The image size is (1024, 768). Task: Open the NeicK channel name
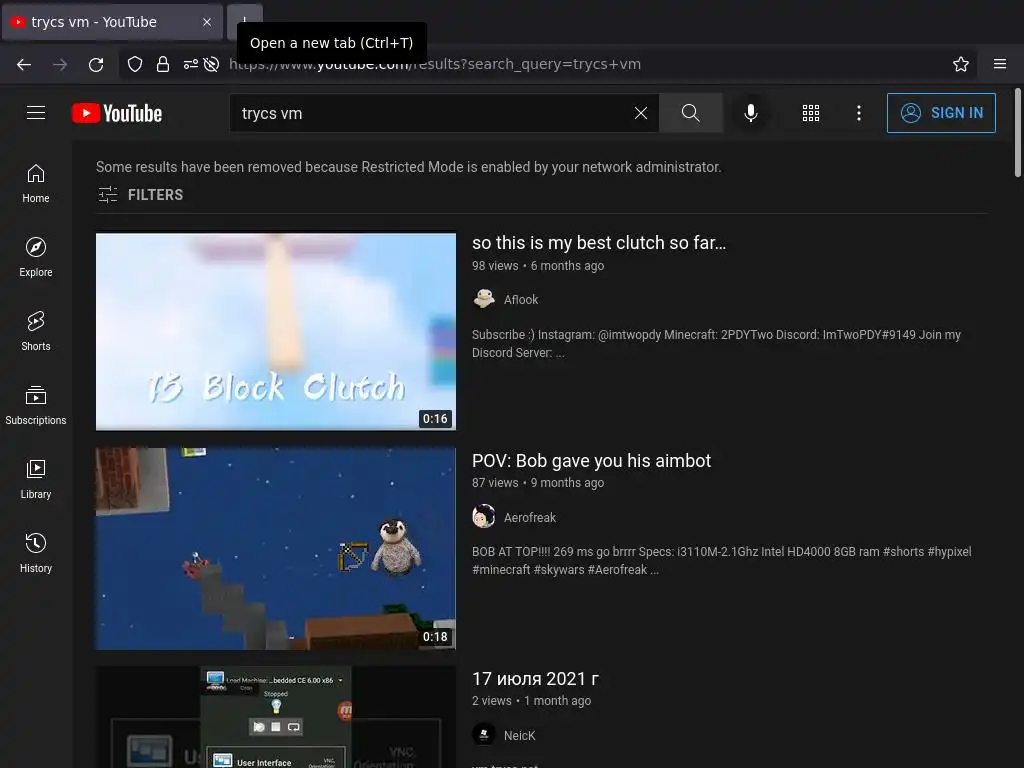click(x=519, y=736)
